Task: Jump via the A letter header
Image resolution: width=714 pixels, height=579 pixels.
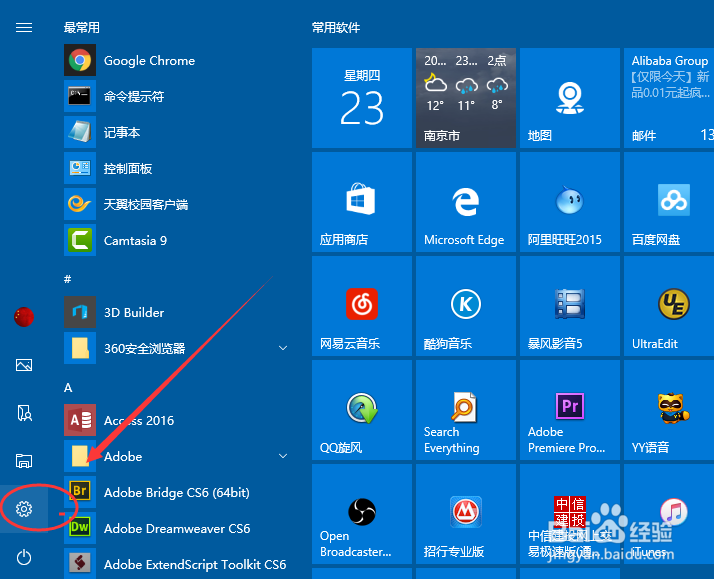Action: (x=68, y=388)
